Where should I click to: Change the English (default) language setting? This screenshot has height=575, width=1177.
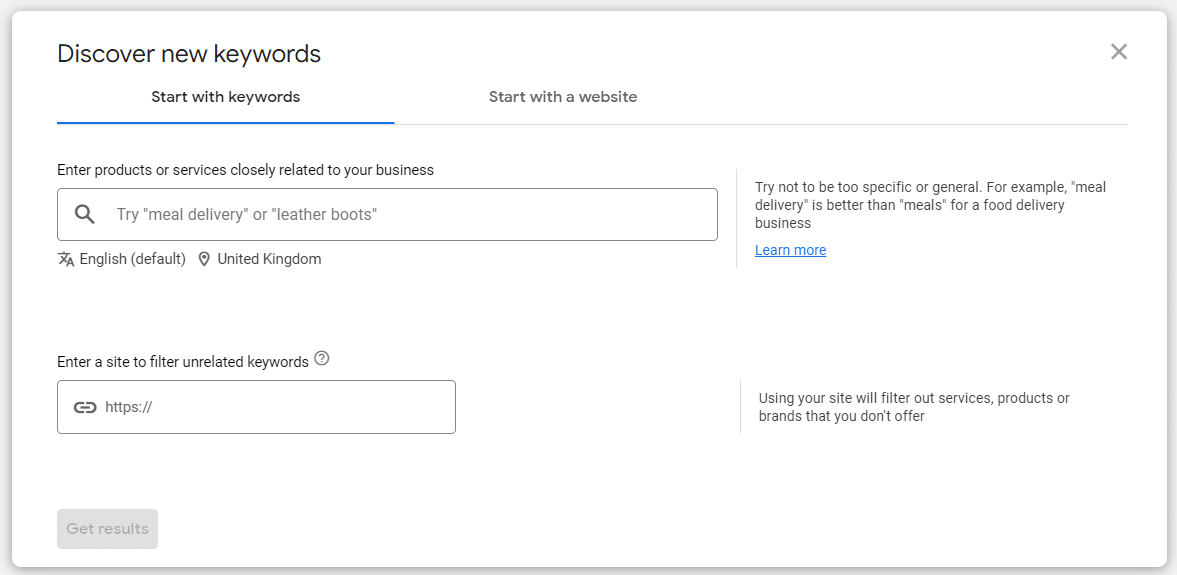pos(133,259)
